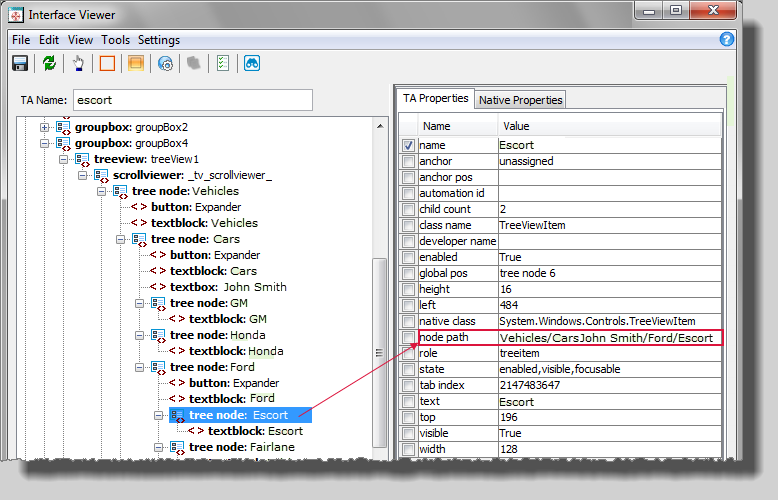Click icon of tree node Cars
Image resolution: width=778 pixels, height=500 pixels.
tap(139, 240)
